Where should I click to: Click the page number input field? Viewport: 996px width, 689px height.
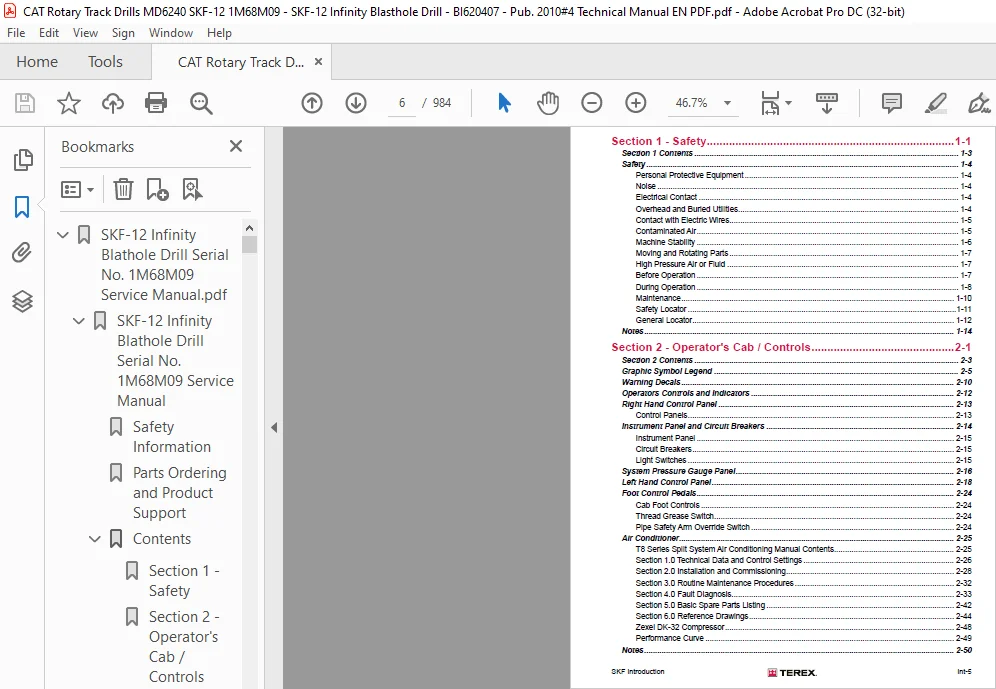[402, 103]
